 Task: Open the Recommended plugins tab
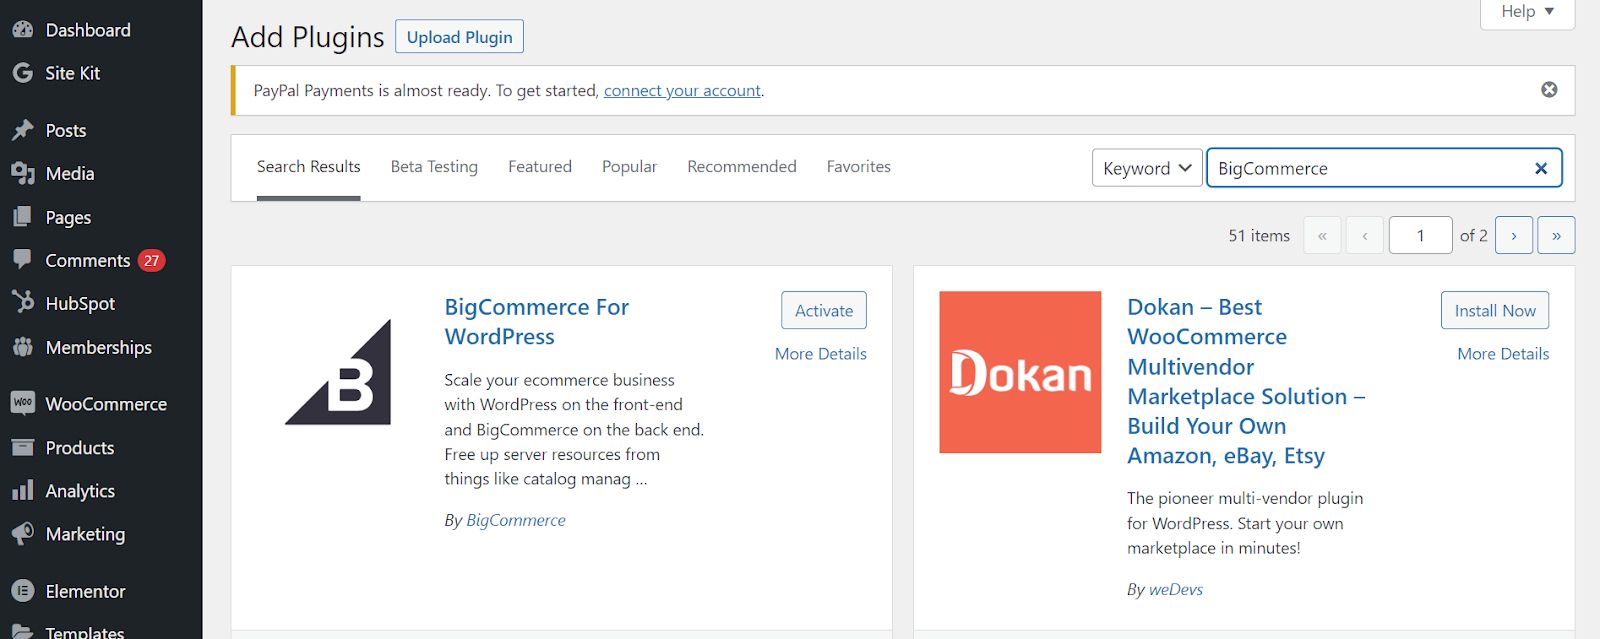click(741, 167)
